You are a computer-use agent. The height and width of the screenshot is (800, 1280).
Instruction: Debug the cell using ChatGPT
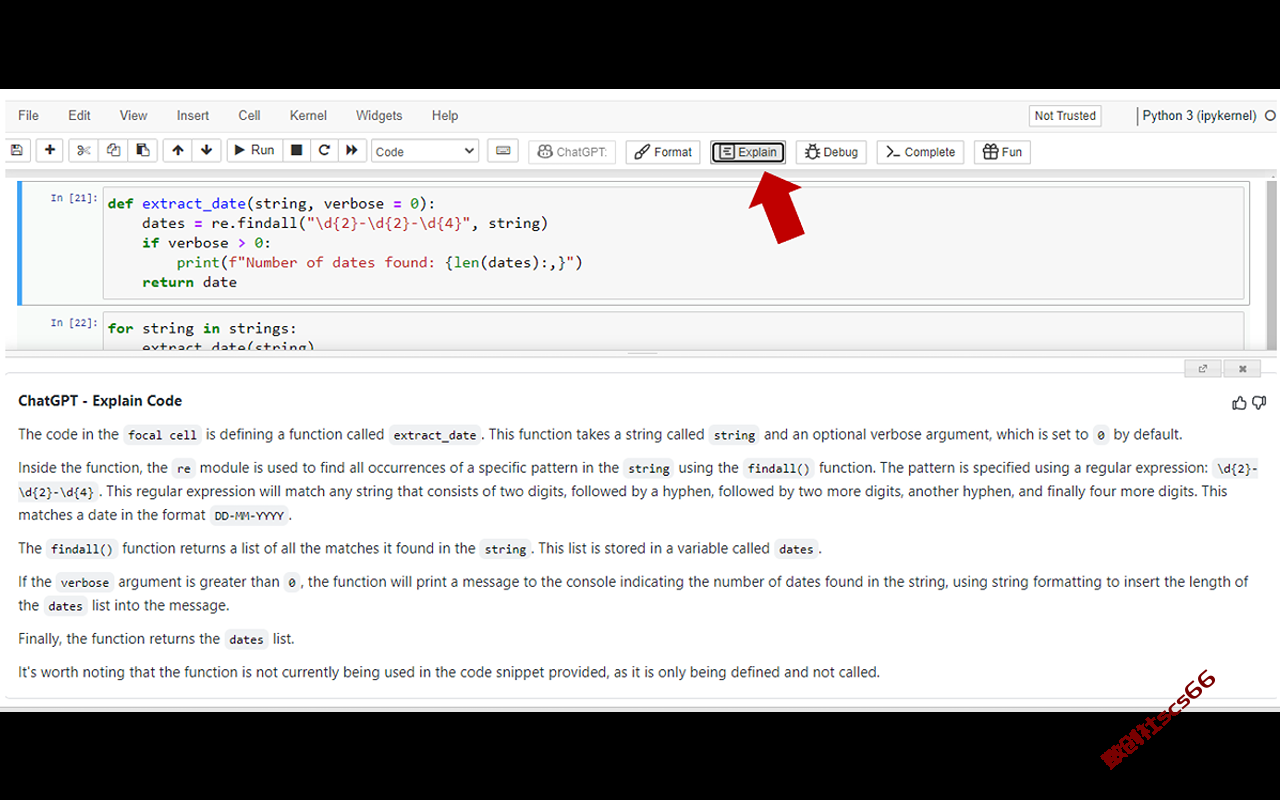pyautogui.click(x=831, y=152)
